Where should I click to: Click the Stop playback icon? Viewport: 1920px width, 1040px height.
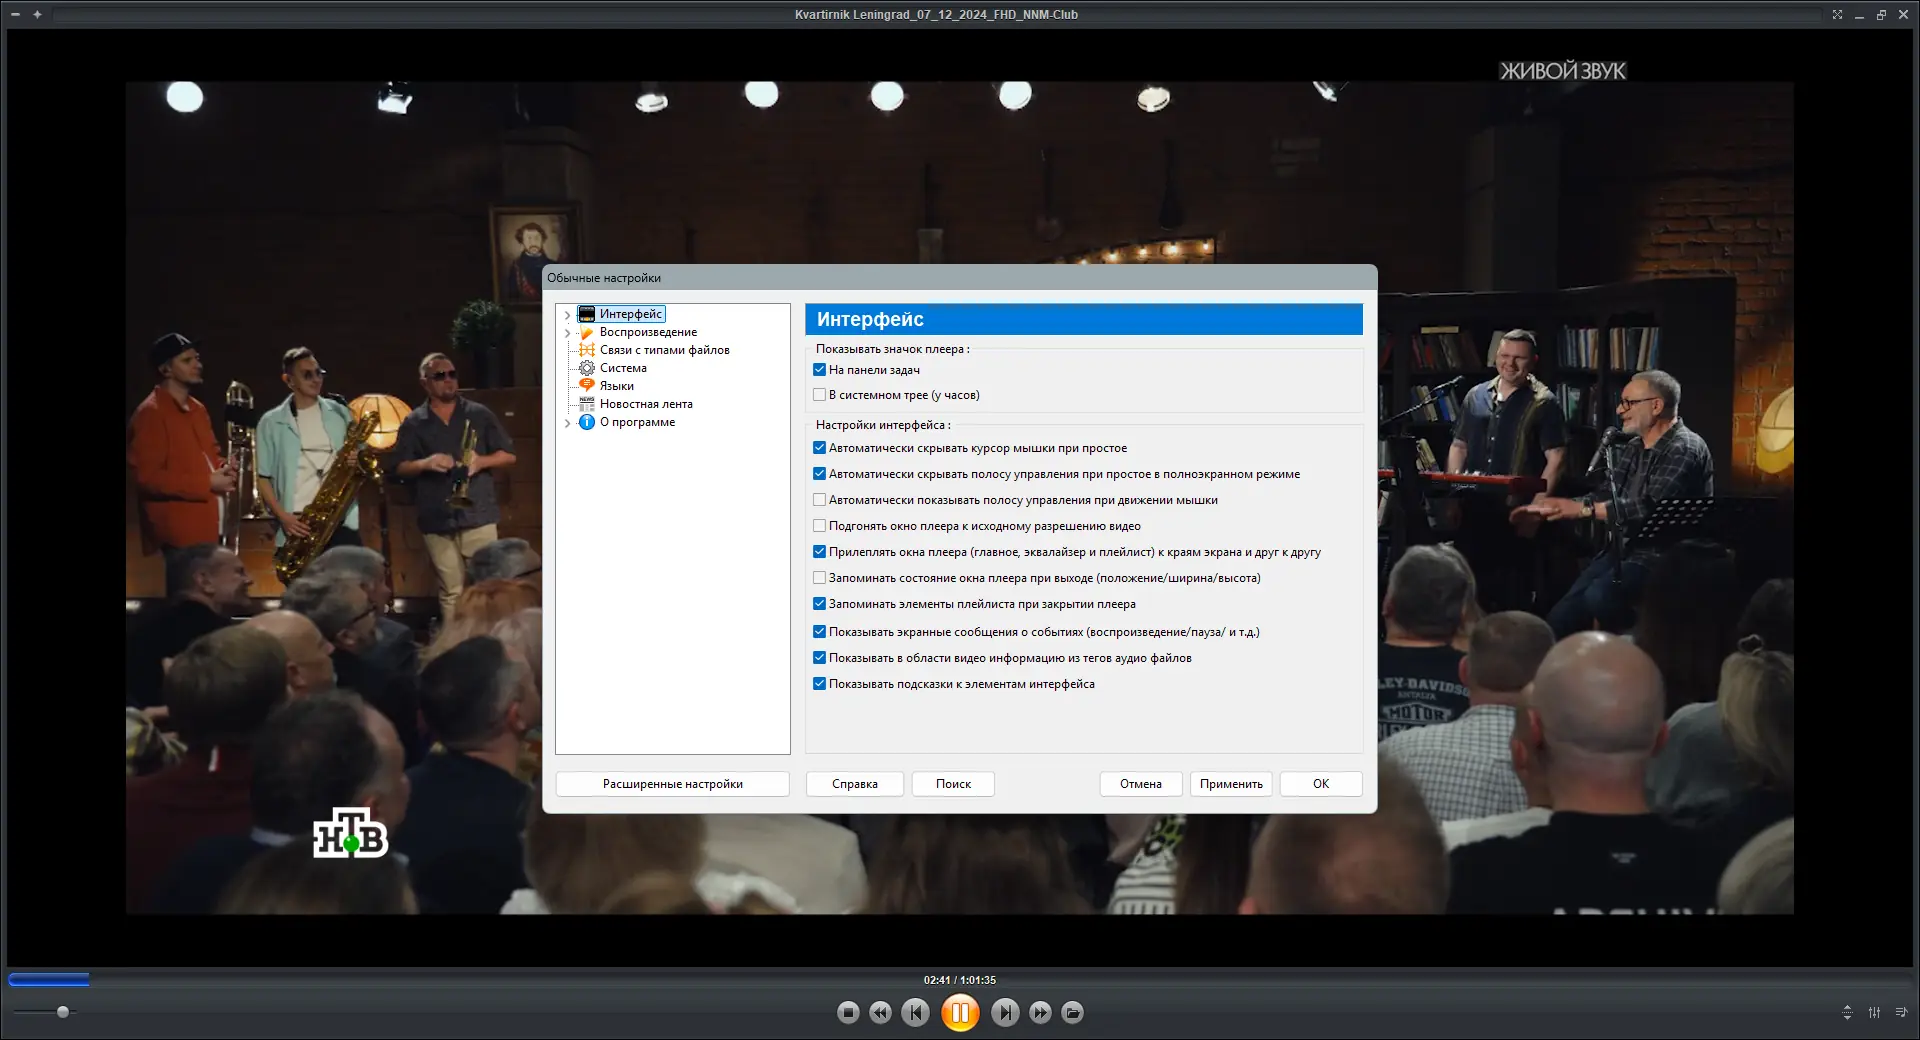pyautogui.click(x=848, y=1012)
